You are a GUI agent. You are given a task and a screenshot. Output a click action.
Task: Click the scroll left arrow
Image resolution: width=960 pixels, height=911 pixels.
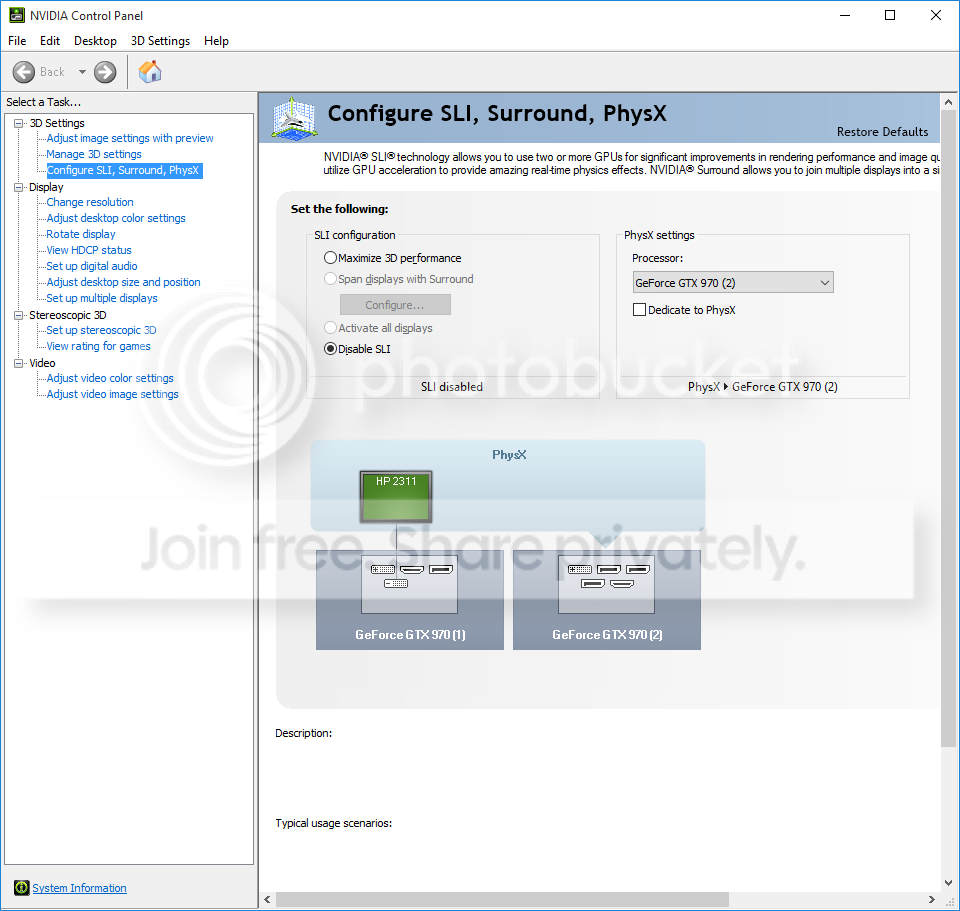[x=268, y=899]
